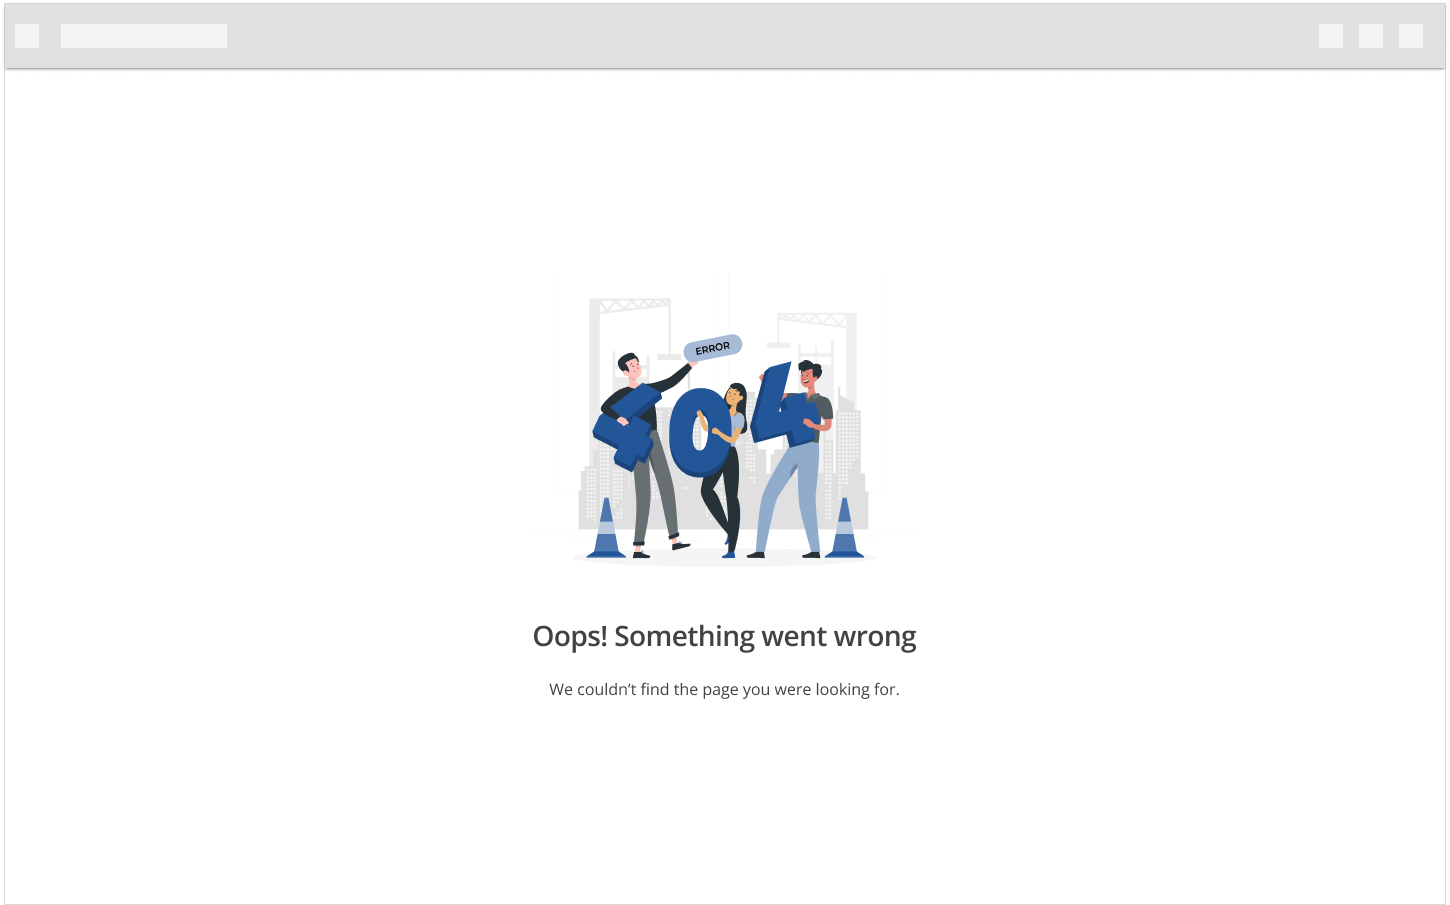Click the first of three right title-bar squares
This screenshot has height=905, width=1450.
pos(1330,36)
